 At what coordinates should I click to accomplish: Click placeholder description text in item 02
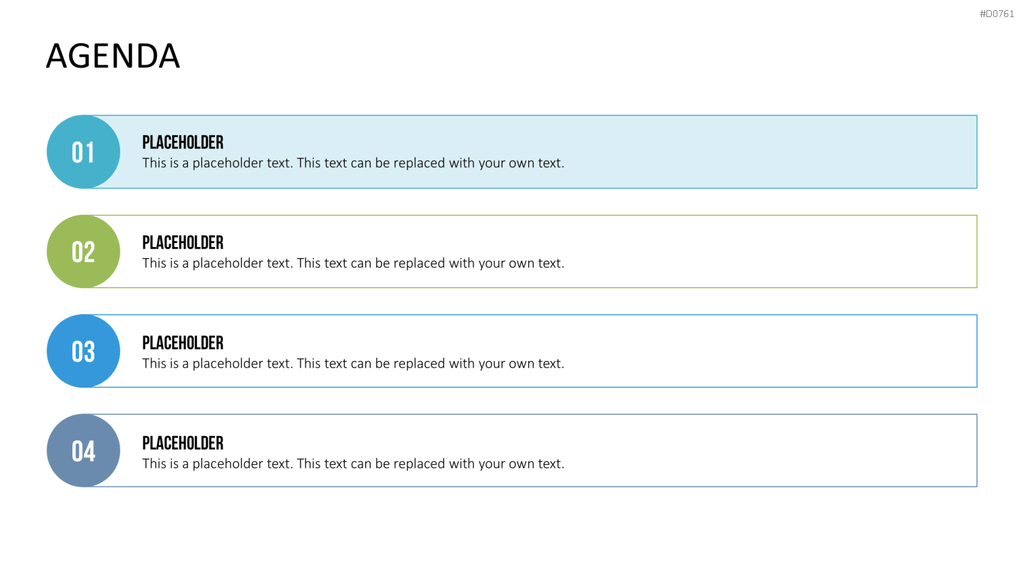pos(353,263)
